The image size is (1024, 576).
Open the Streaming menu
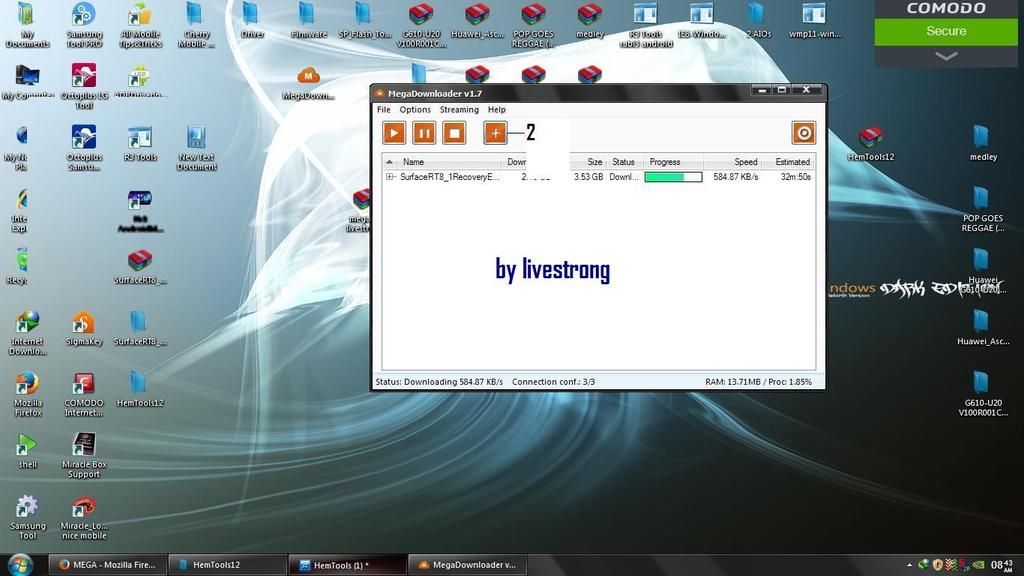tap(459, 110)
